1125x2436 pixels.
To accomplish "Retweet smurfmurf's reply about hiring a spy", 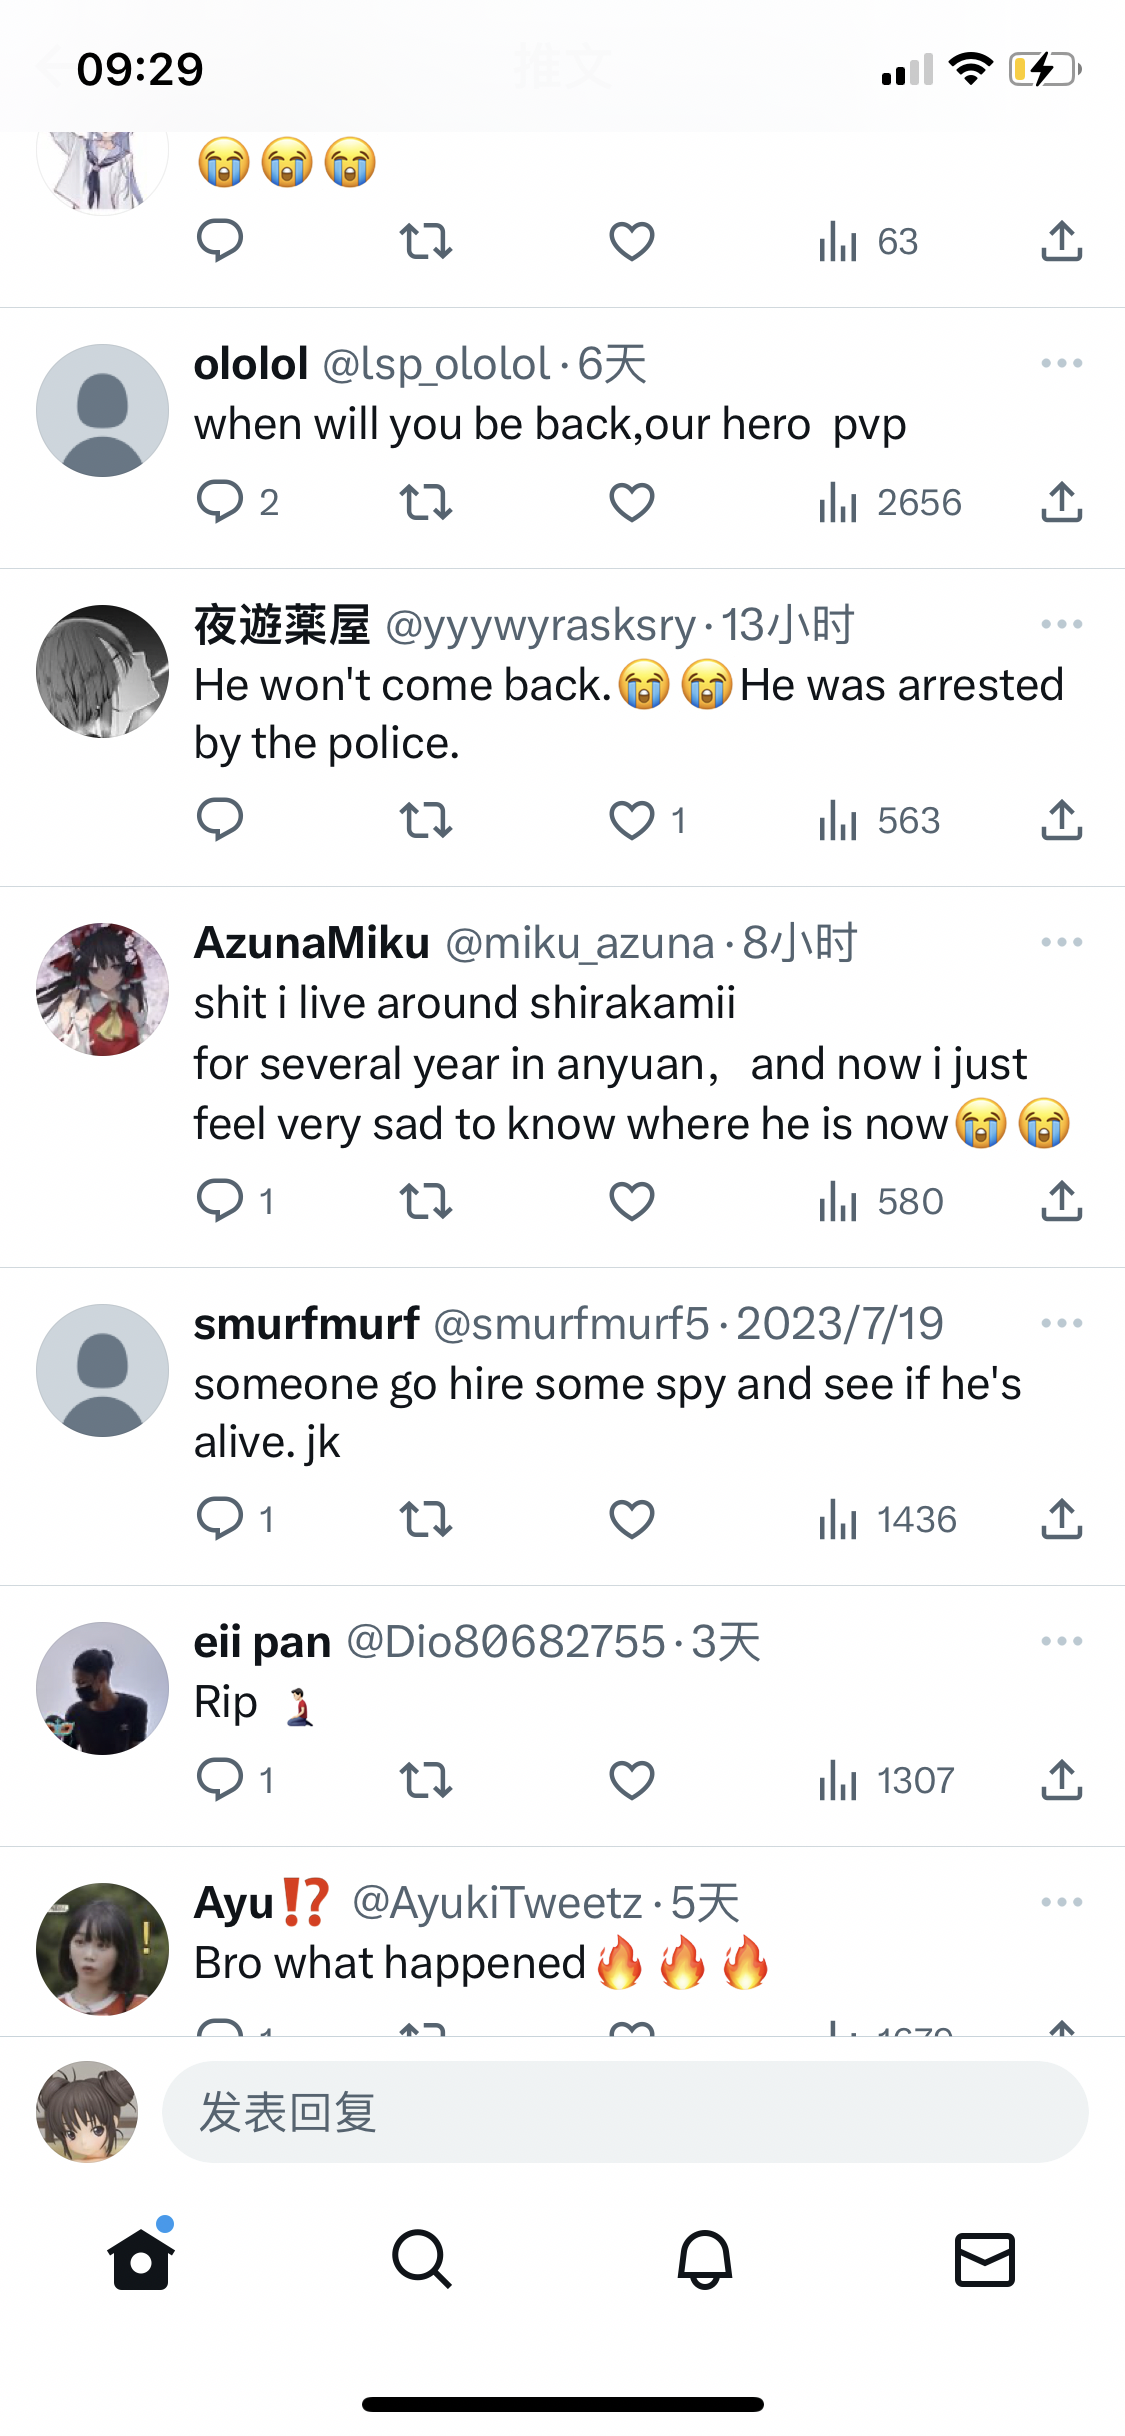I will pos(426,1520).
